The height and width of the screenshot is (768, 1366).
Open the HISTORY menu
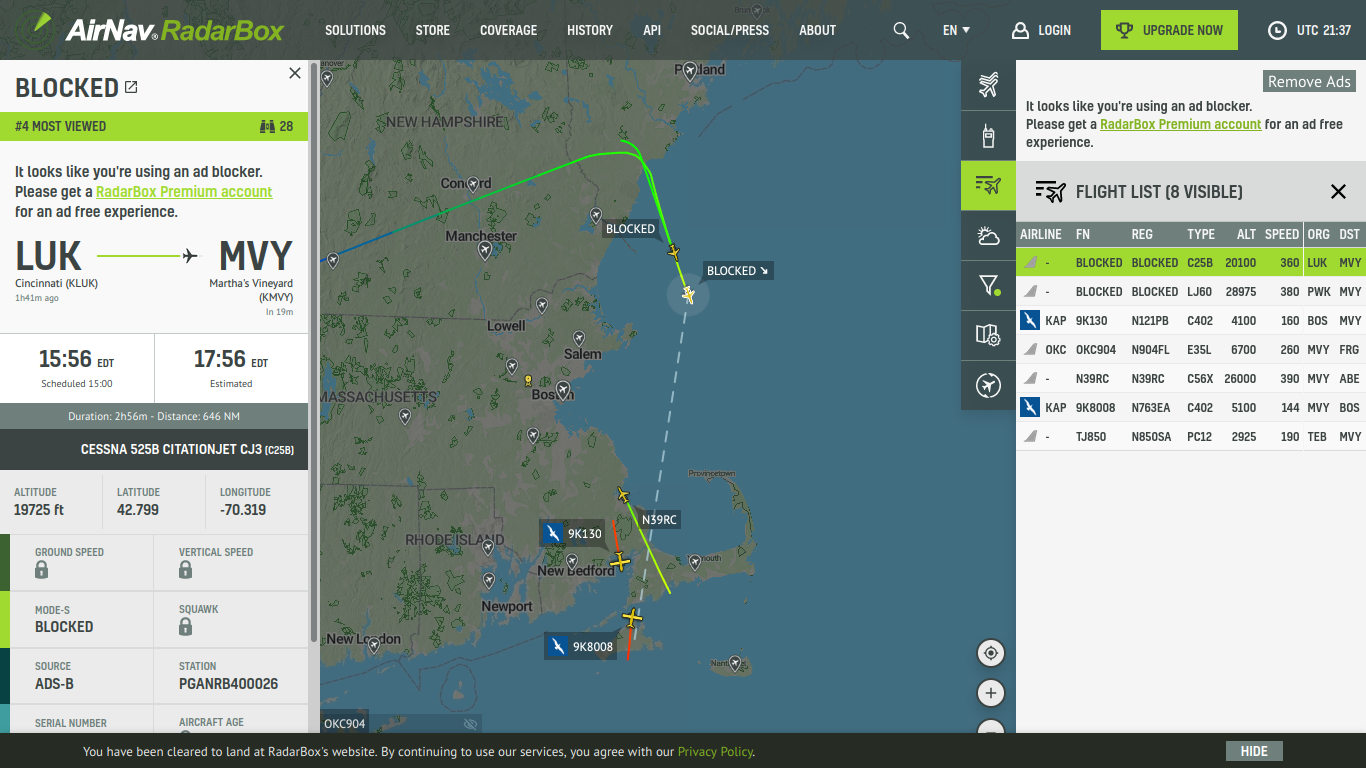tap(590, 30)
